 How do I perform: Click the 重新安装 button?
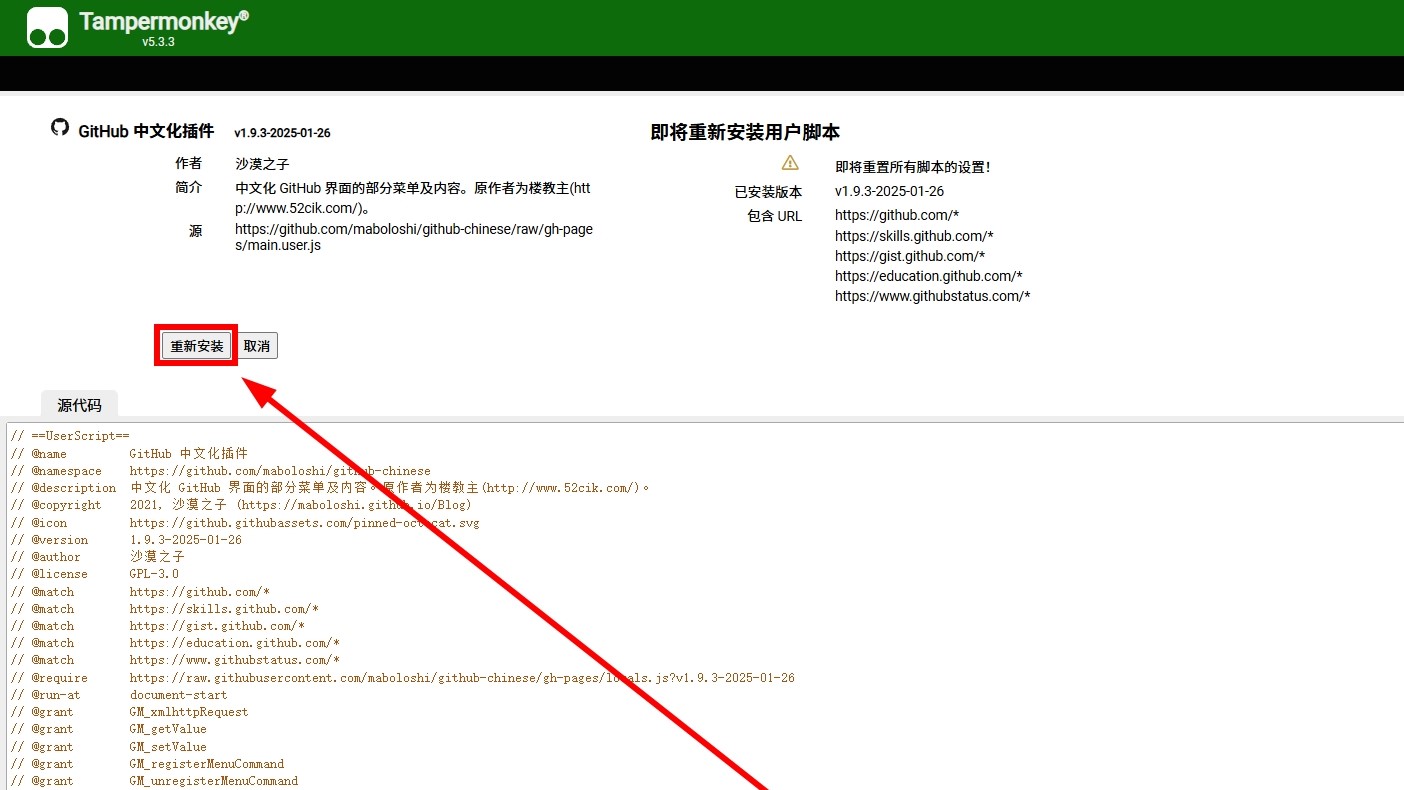pyautogui.click(x=197, y=346)
